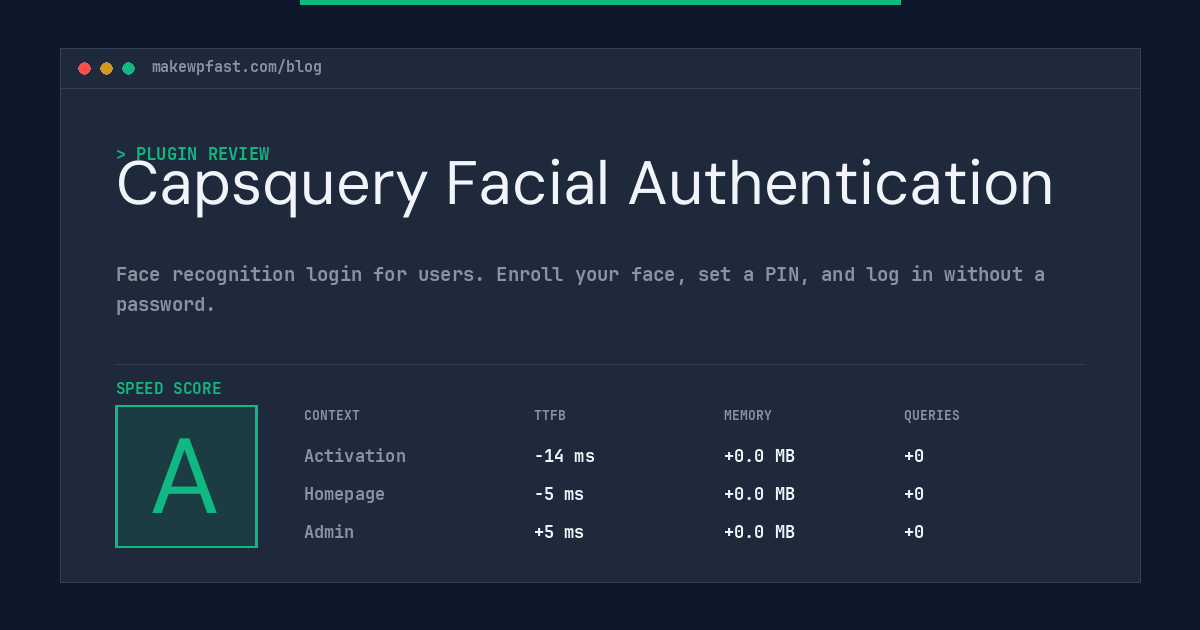Click the yellow window dot
Viewport: 1200px width, 630px height.
[106, 68]
